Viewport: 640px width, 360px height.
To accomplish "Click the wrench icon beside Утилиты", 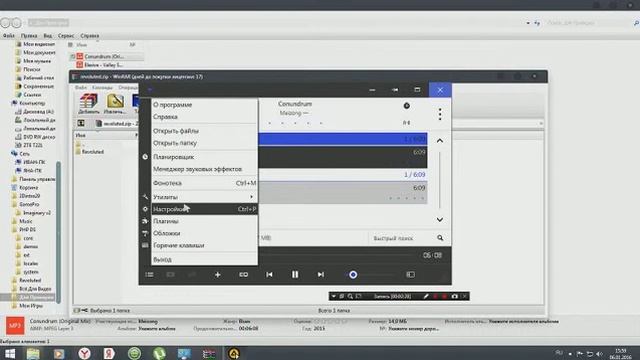I will point(145,197).
